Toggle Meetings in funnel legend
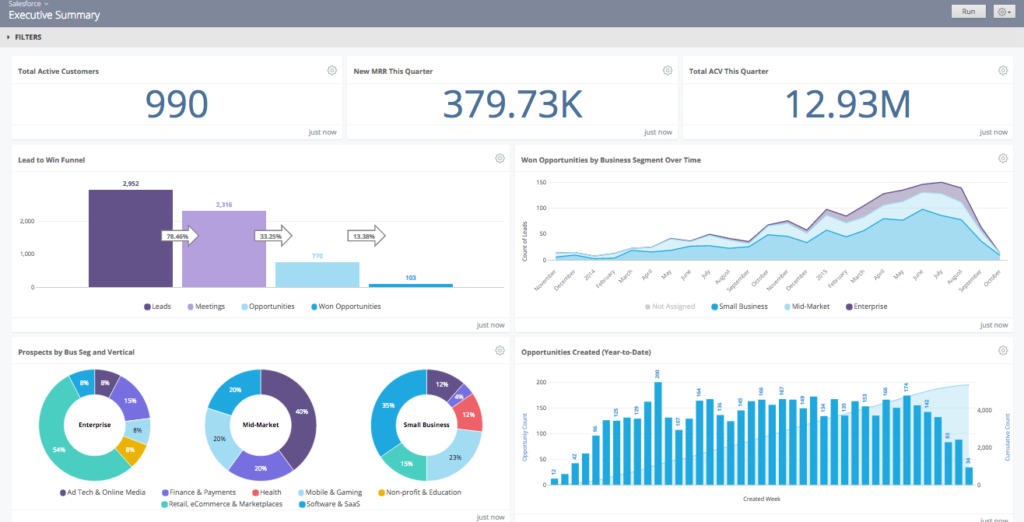Viewport: 1024px width, 522px height. pos(204,306)
